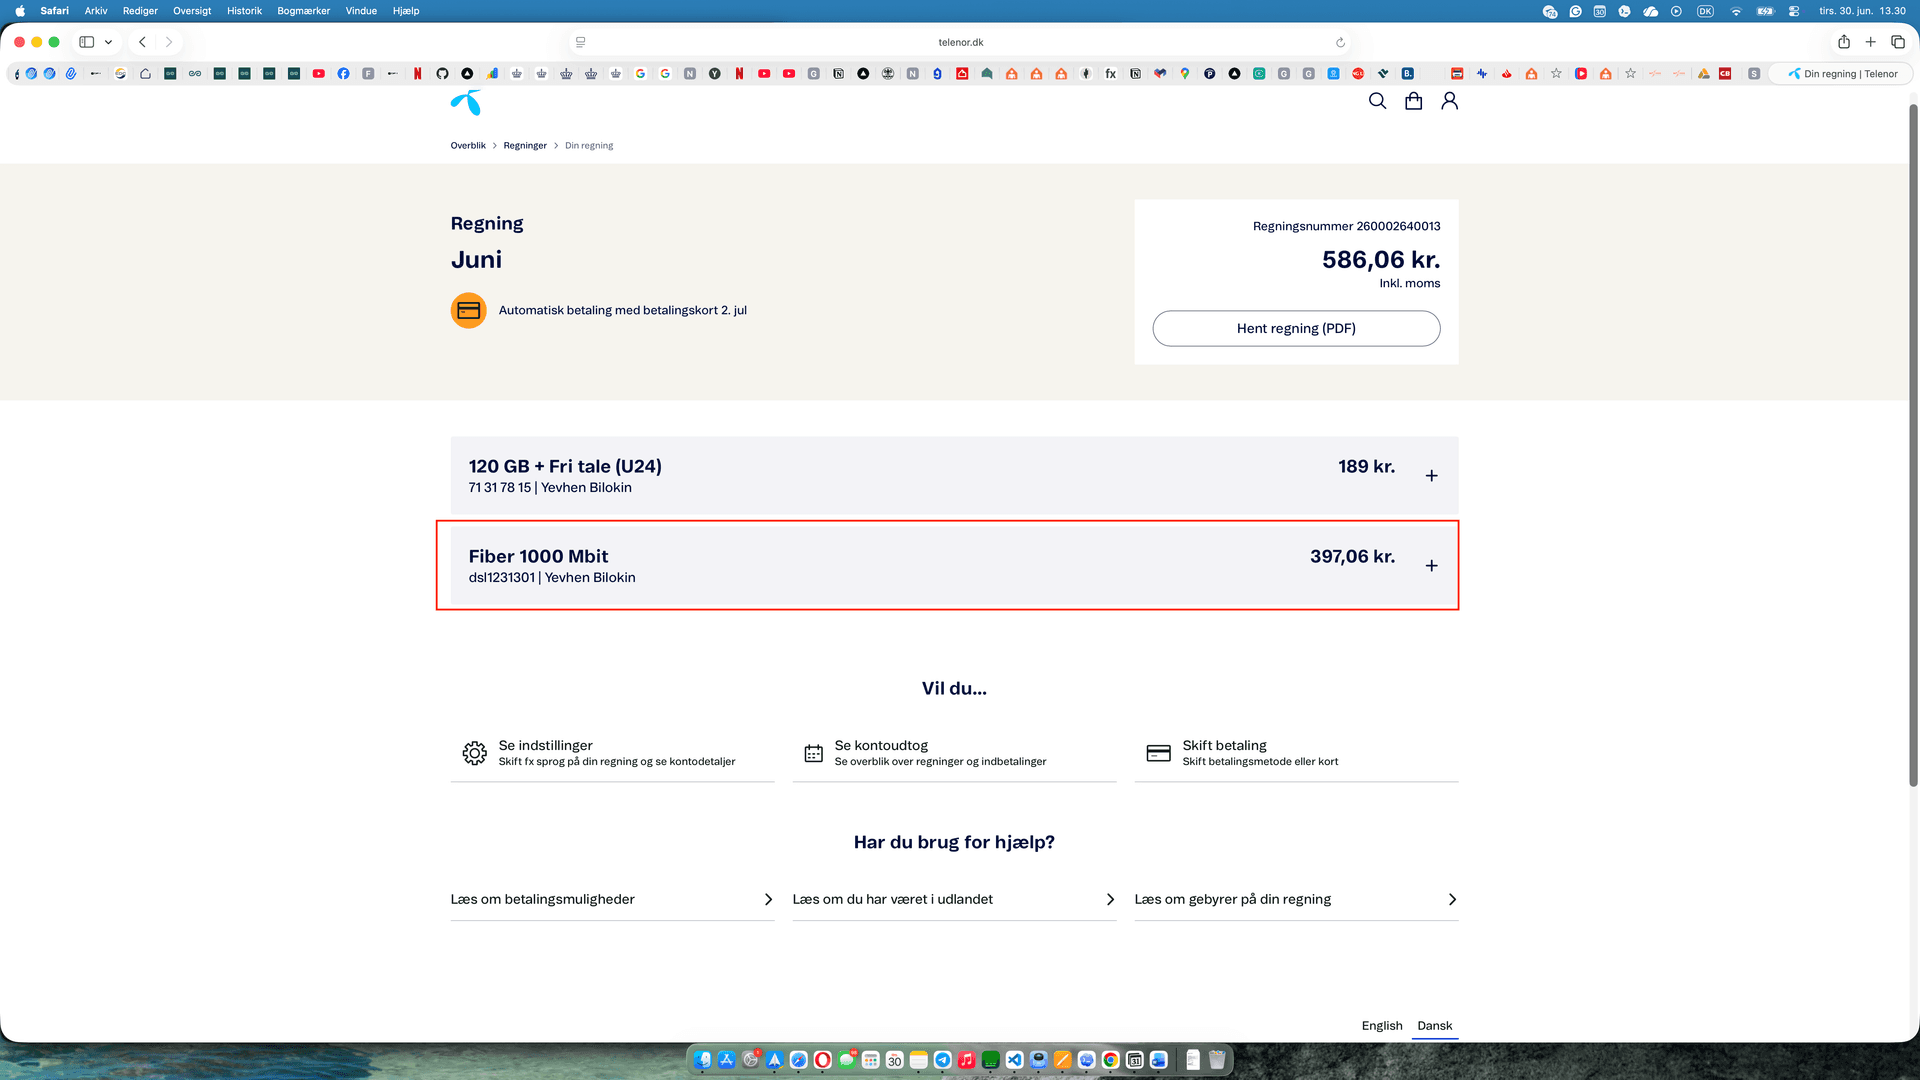
Task: Open the Safari sidebar dropdown arrow
Action: point(108,42)
